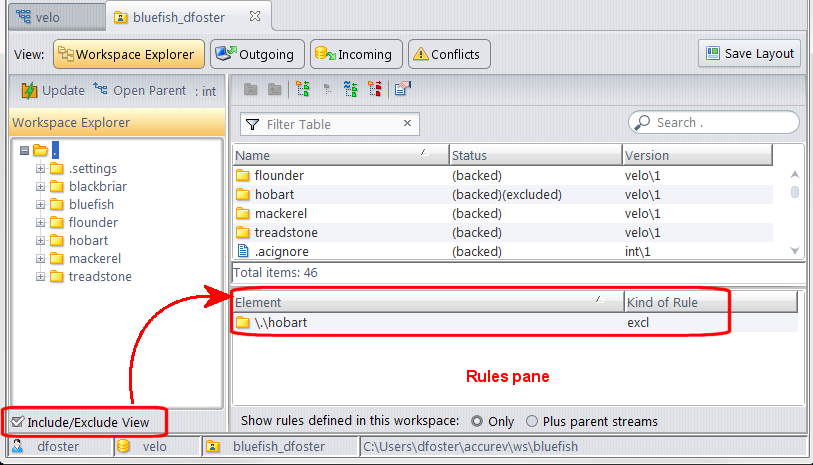
Task: Sort by the Kind of Rule header
Action: click(x=711, y=302)
